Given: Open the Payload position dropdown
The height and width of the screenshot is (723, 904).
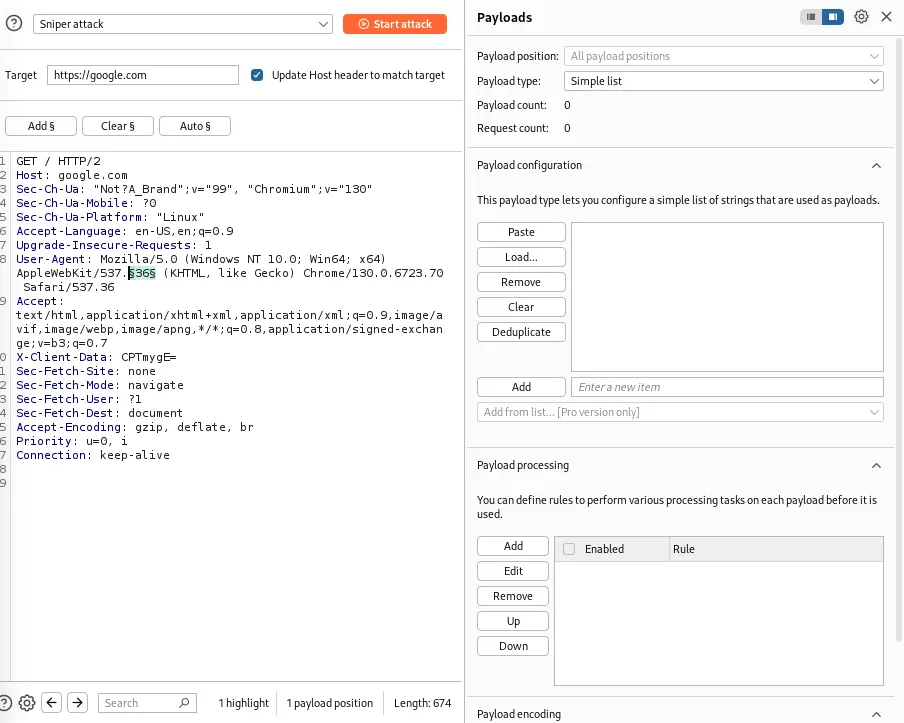Looking at the screenshot, I should click(724, 56).
